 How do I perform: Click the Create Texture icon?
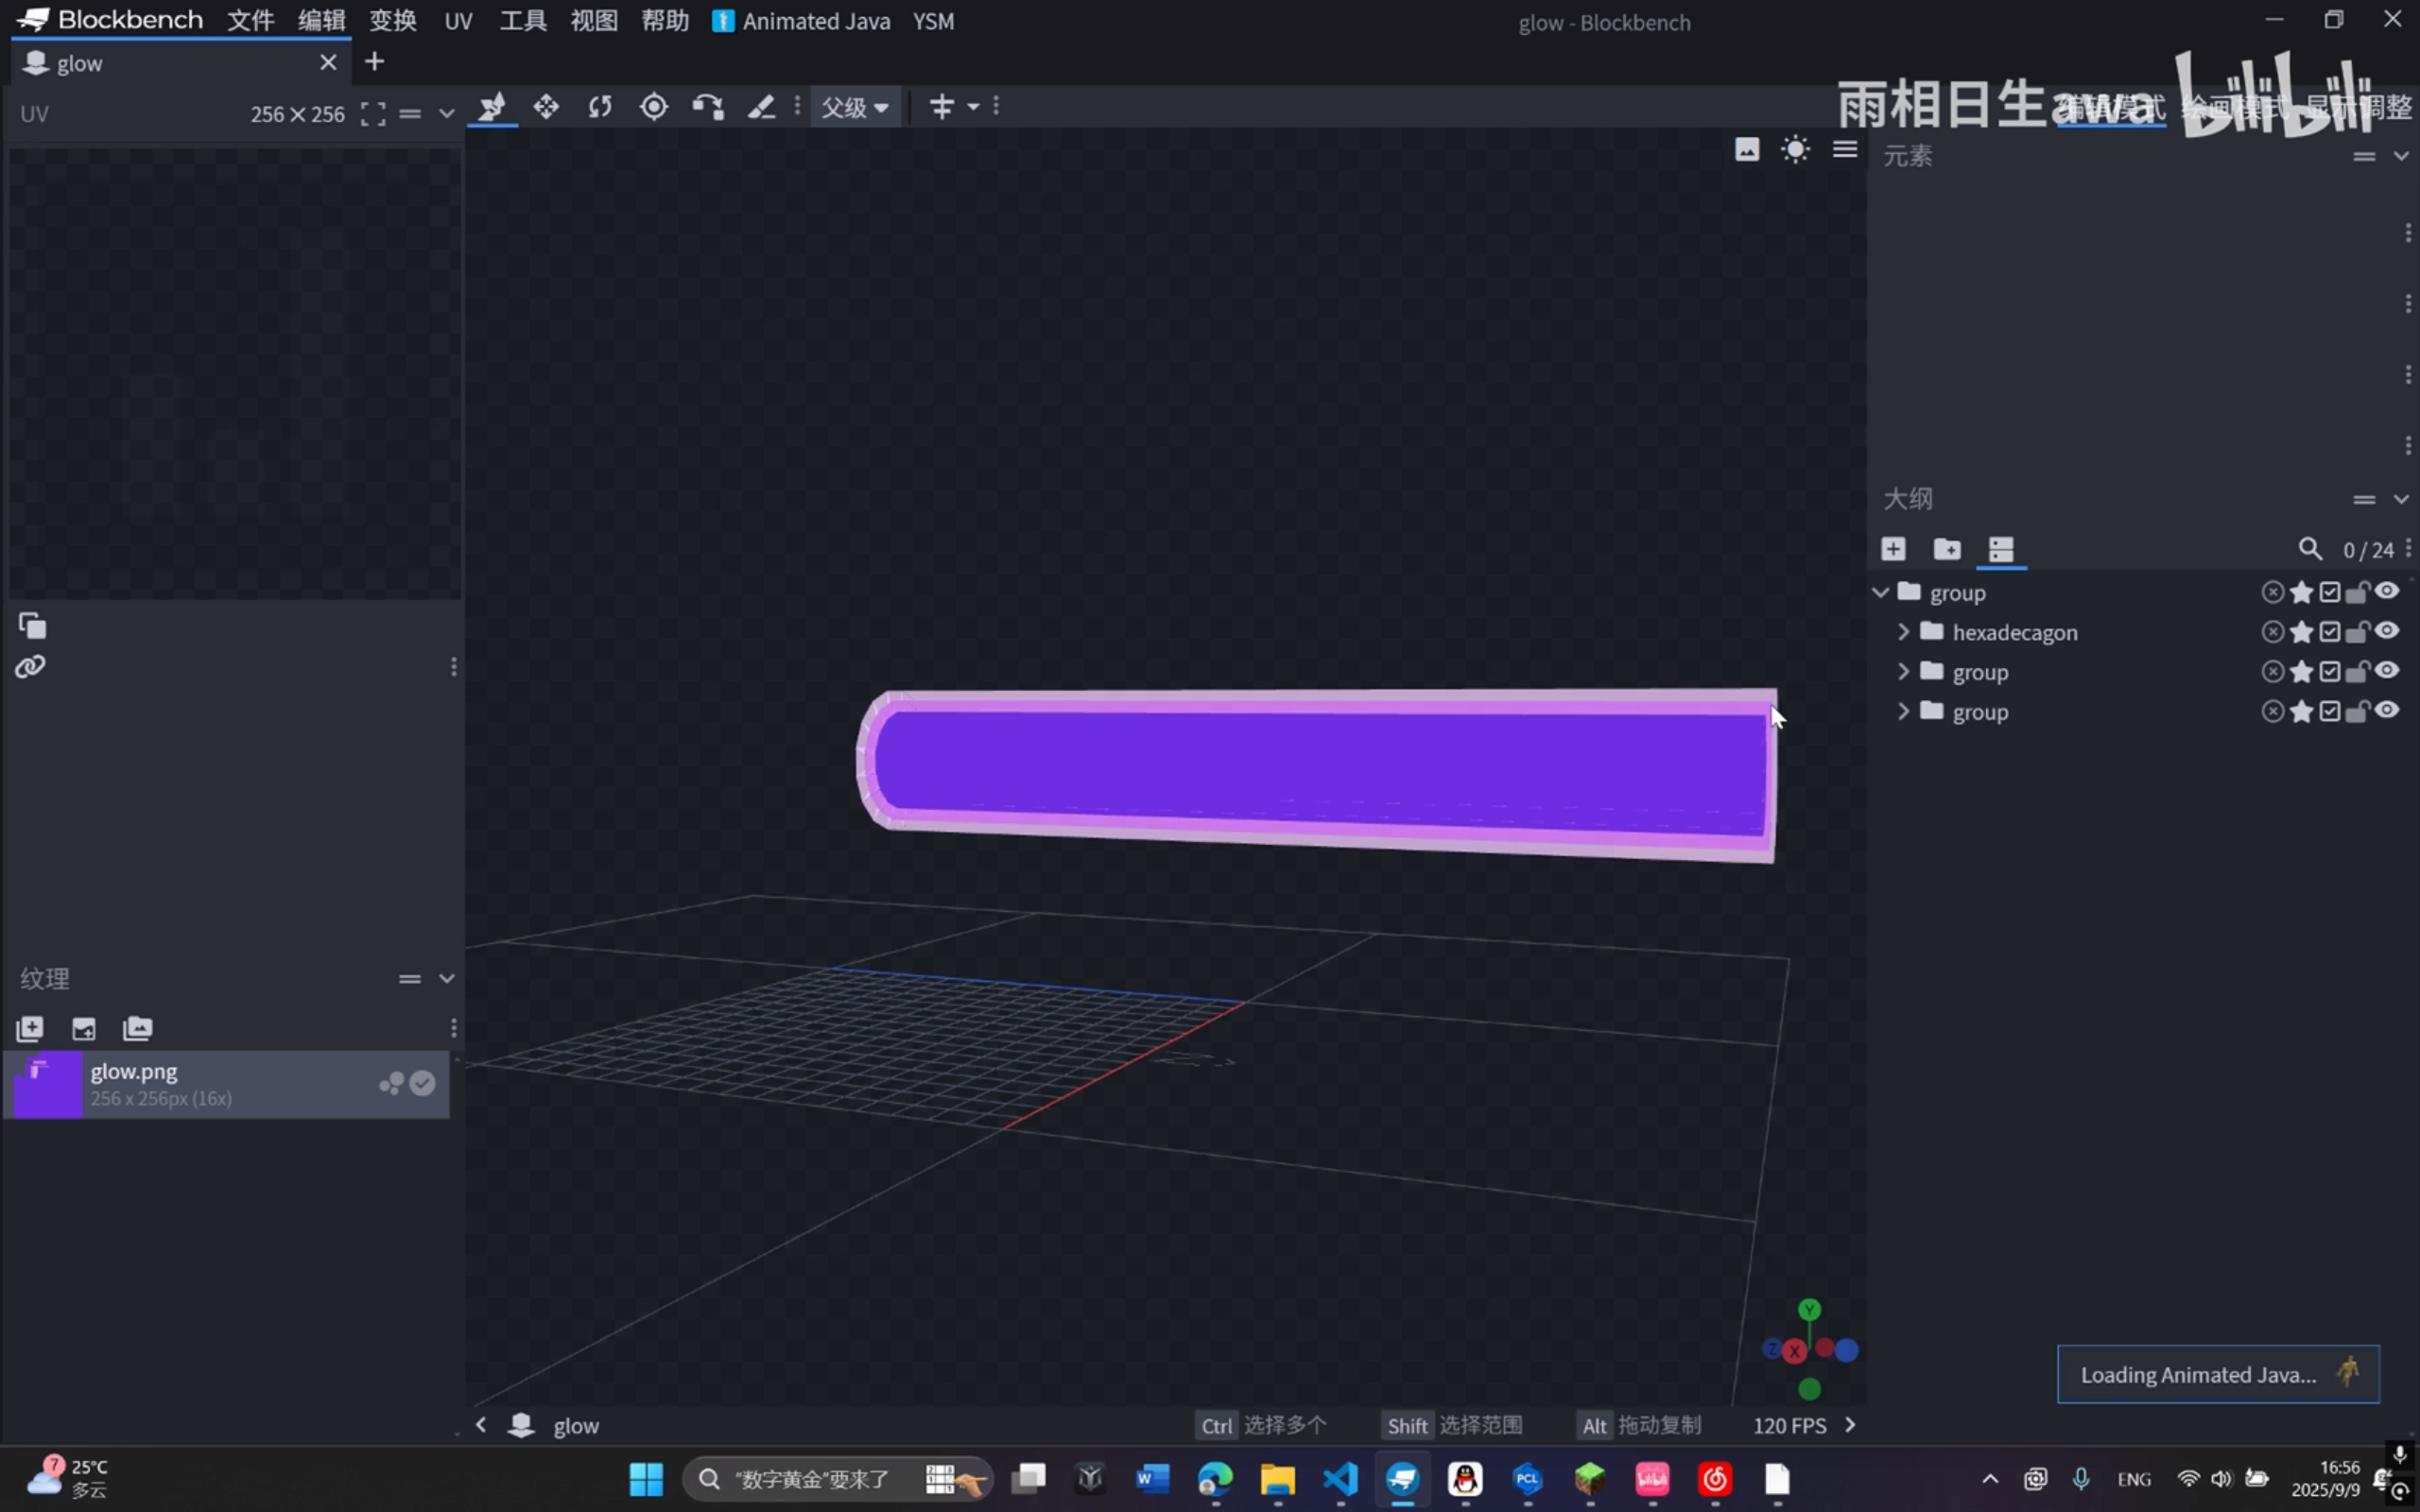point(84,1028)
